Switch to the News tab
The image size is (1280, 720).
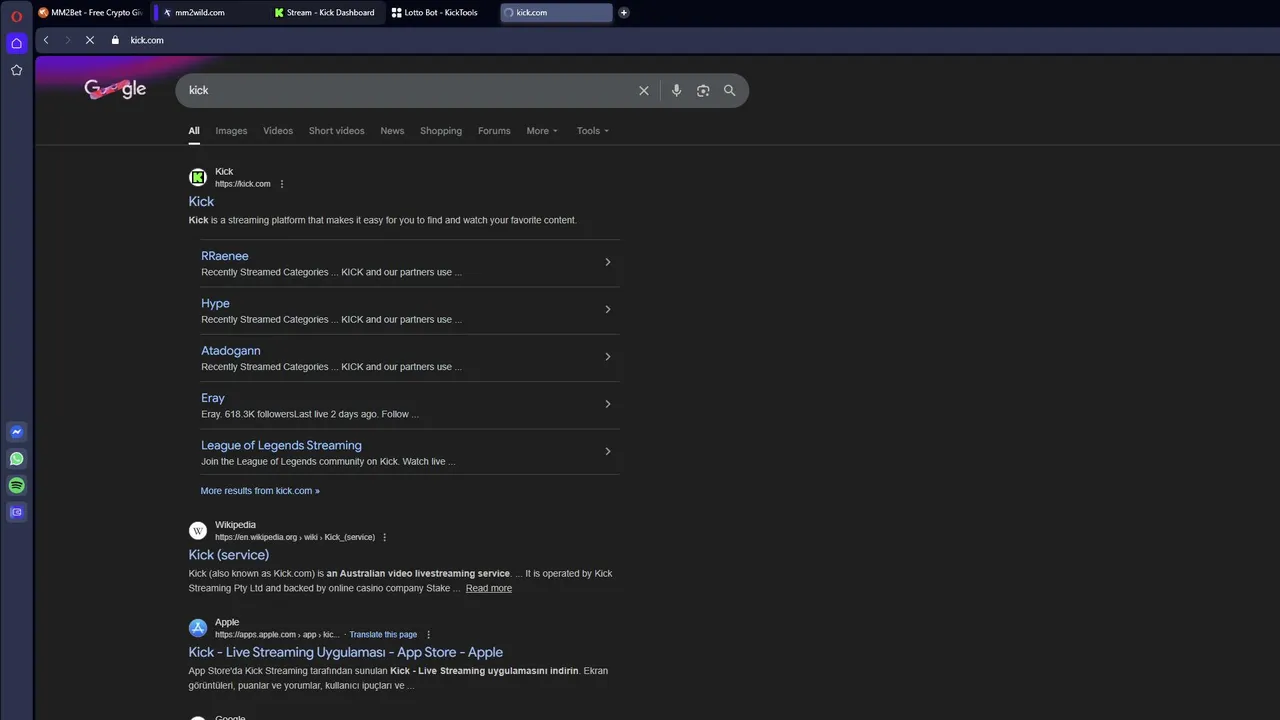click(392, 131)
